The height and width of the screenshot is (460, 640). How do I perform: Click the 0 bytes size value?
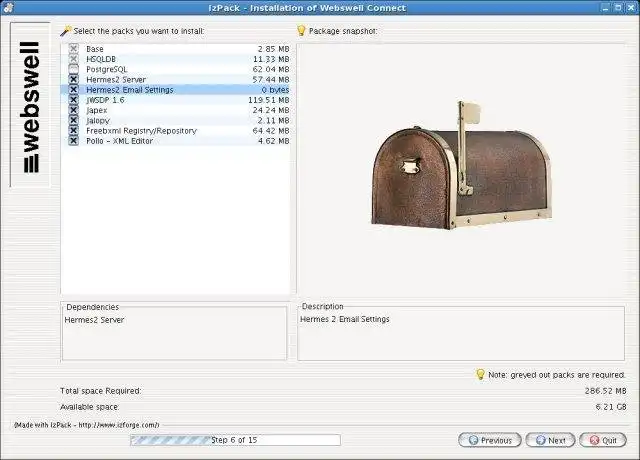pos(276,90)
